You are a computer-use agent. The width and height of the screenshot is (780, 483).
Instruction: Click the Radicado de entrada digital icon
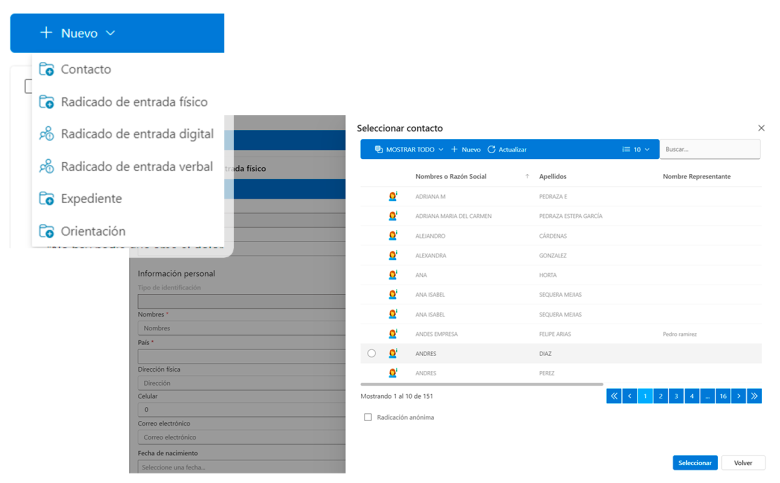pos(46,134)
